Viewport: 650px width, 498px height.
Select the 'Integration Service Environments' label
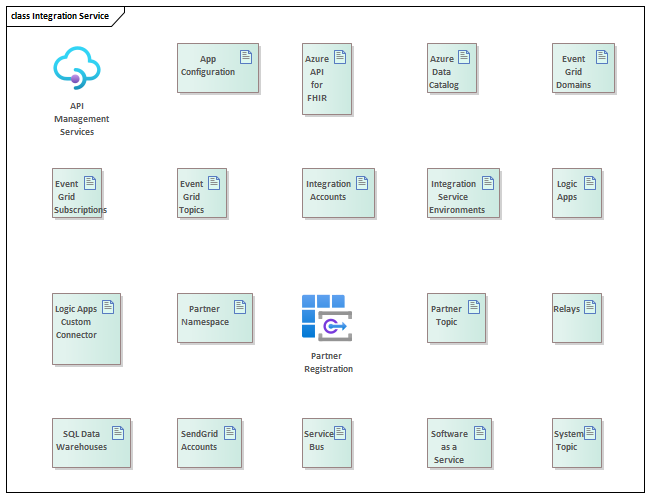(x=457, y=197)
